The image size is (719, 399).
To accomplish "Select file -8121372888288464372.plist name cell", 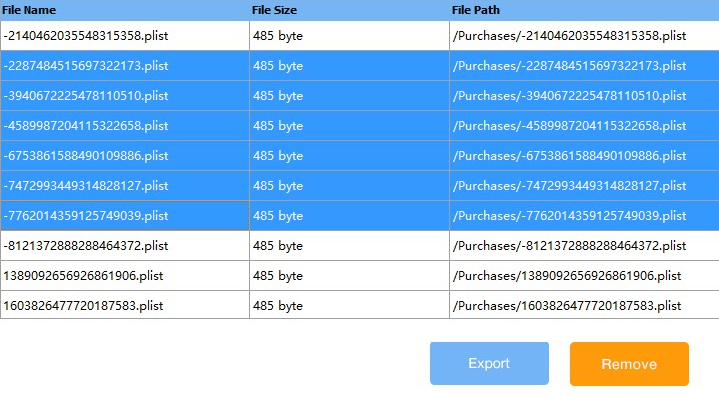I will click(x=125, y=246).
